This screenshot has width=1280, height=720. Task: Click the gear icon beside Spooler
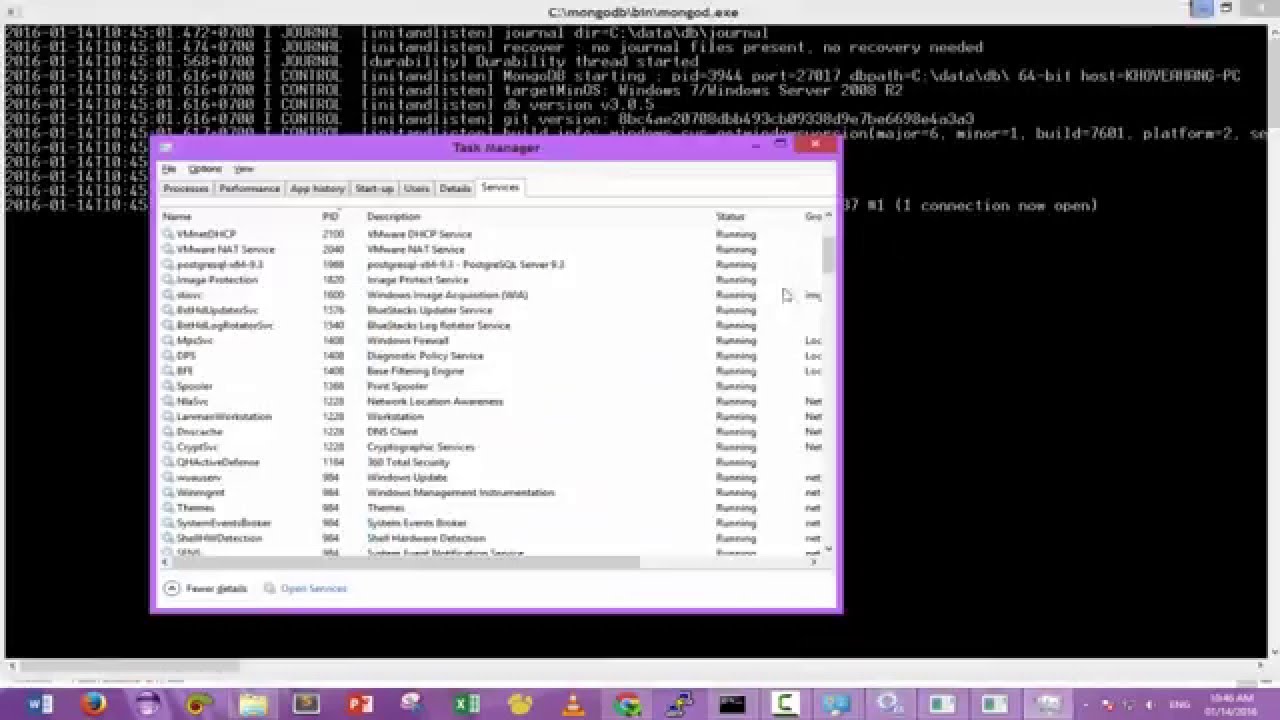pos(168,386)
